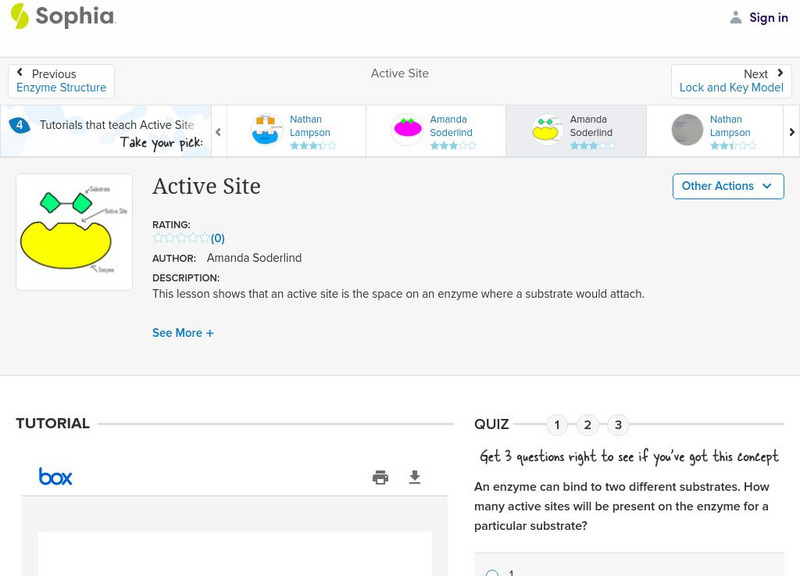Expand the See More description
This screenshot has height=576, width=800.
click(183, 333)
